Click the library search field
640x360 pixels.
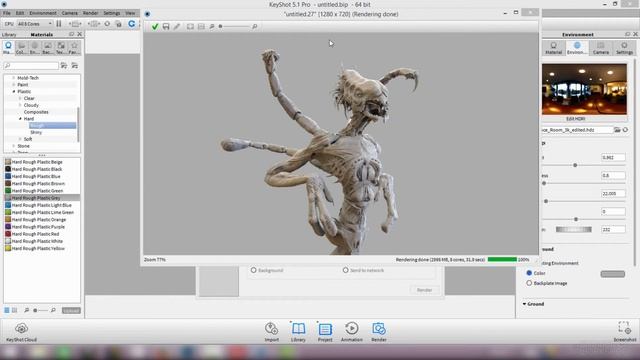[31, 66]
